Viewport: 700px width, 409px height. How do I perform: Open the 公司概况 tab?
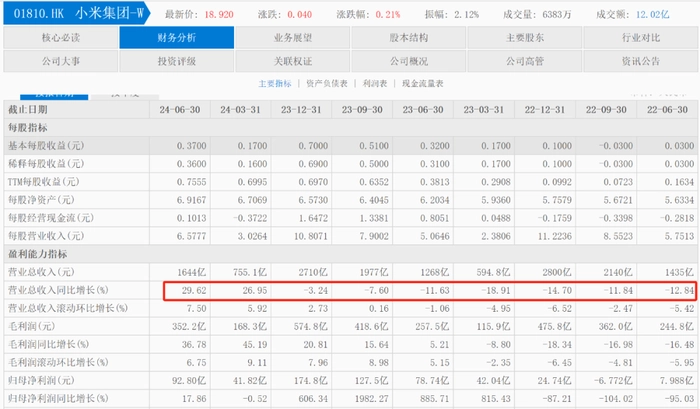(408, 60)
